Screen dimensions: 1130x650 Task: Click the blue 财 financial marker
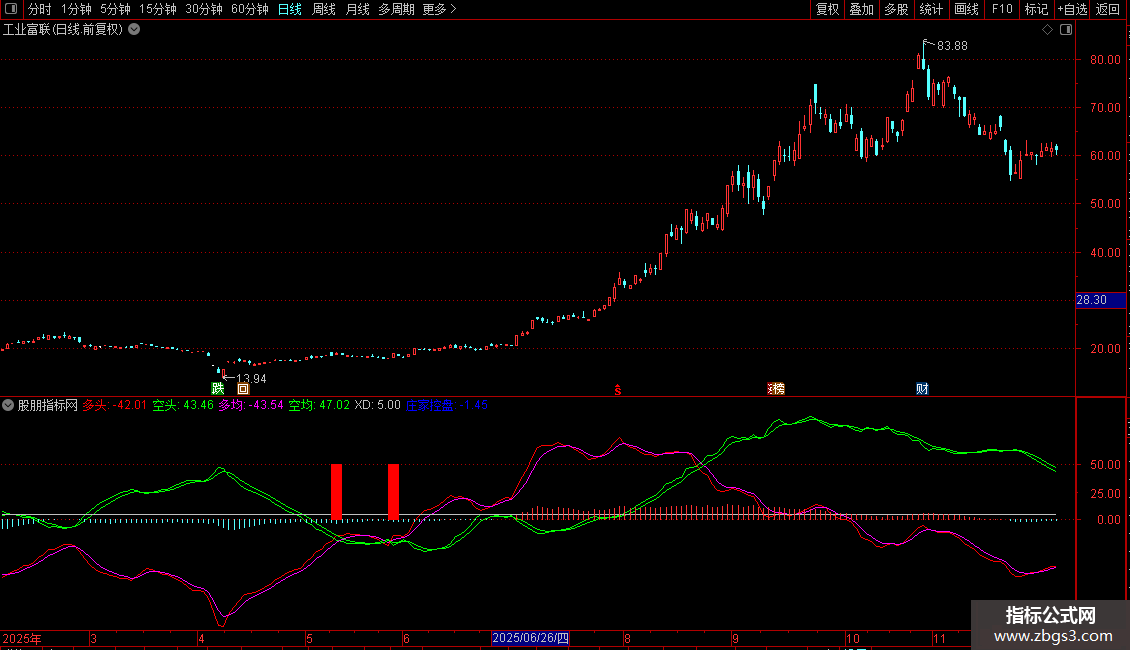922,389
